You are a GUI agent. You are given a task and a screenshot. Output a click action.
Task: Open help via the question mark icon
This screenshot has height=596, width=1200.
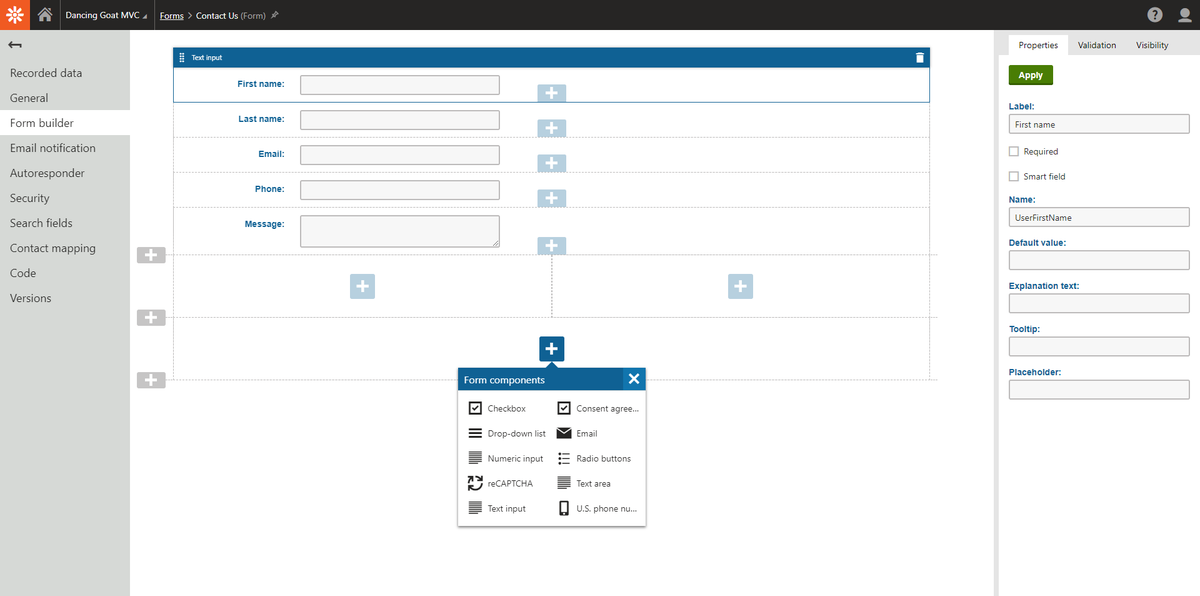1154,14
